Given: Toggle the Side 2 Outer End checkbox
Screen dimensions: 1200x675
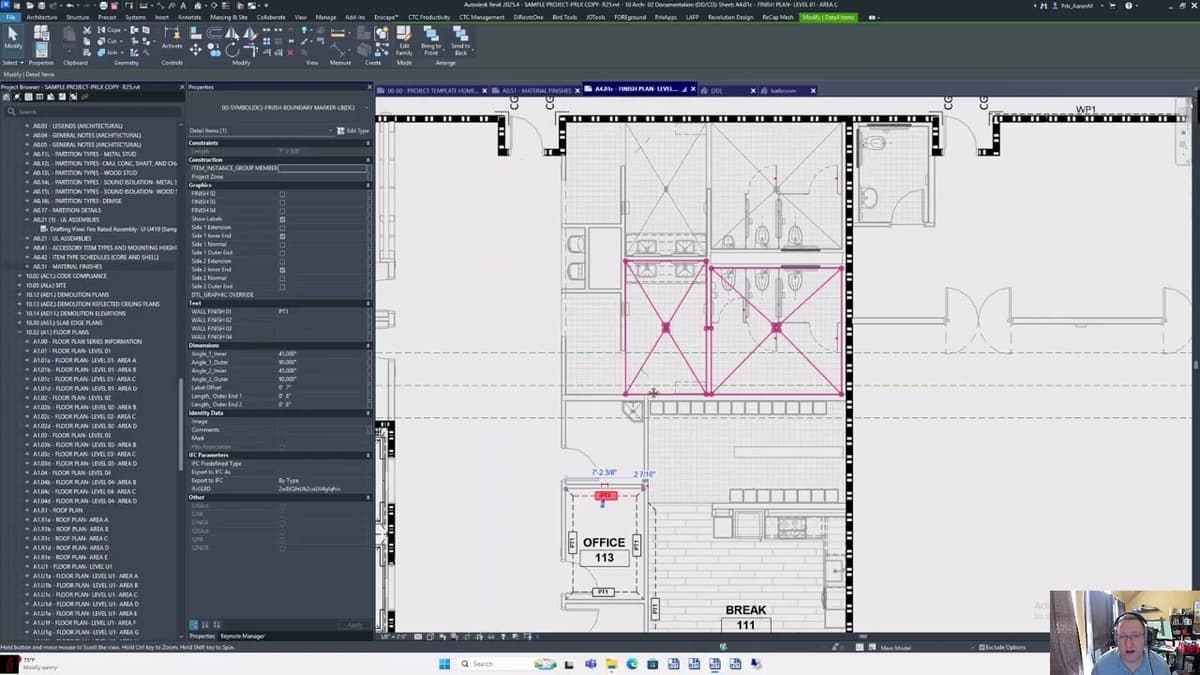Looking at the screenshot, I should click(282, 286).
